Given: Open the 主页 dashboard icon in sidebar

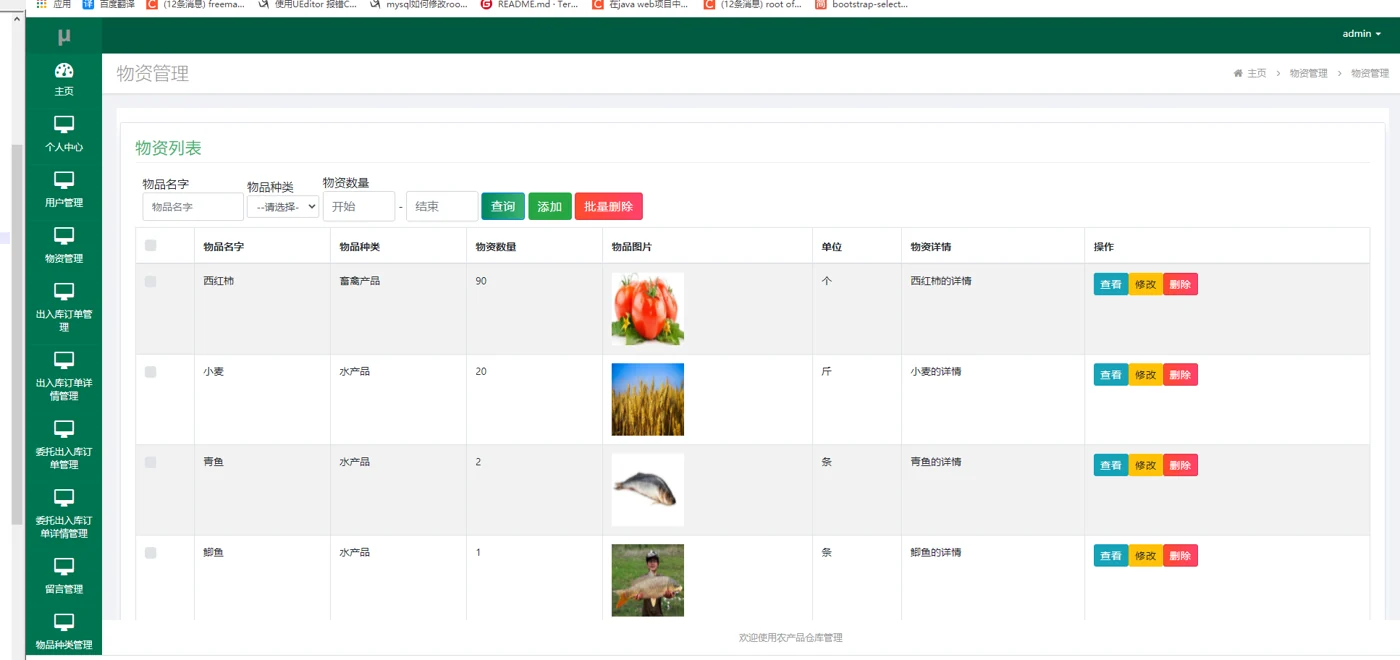Looking at the screenshot, I should (64, 70).
